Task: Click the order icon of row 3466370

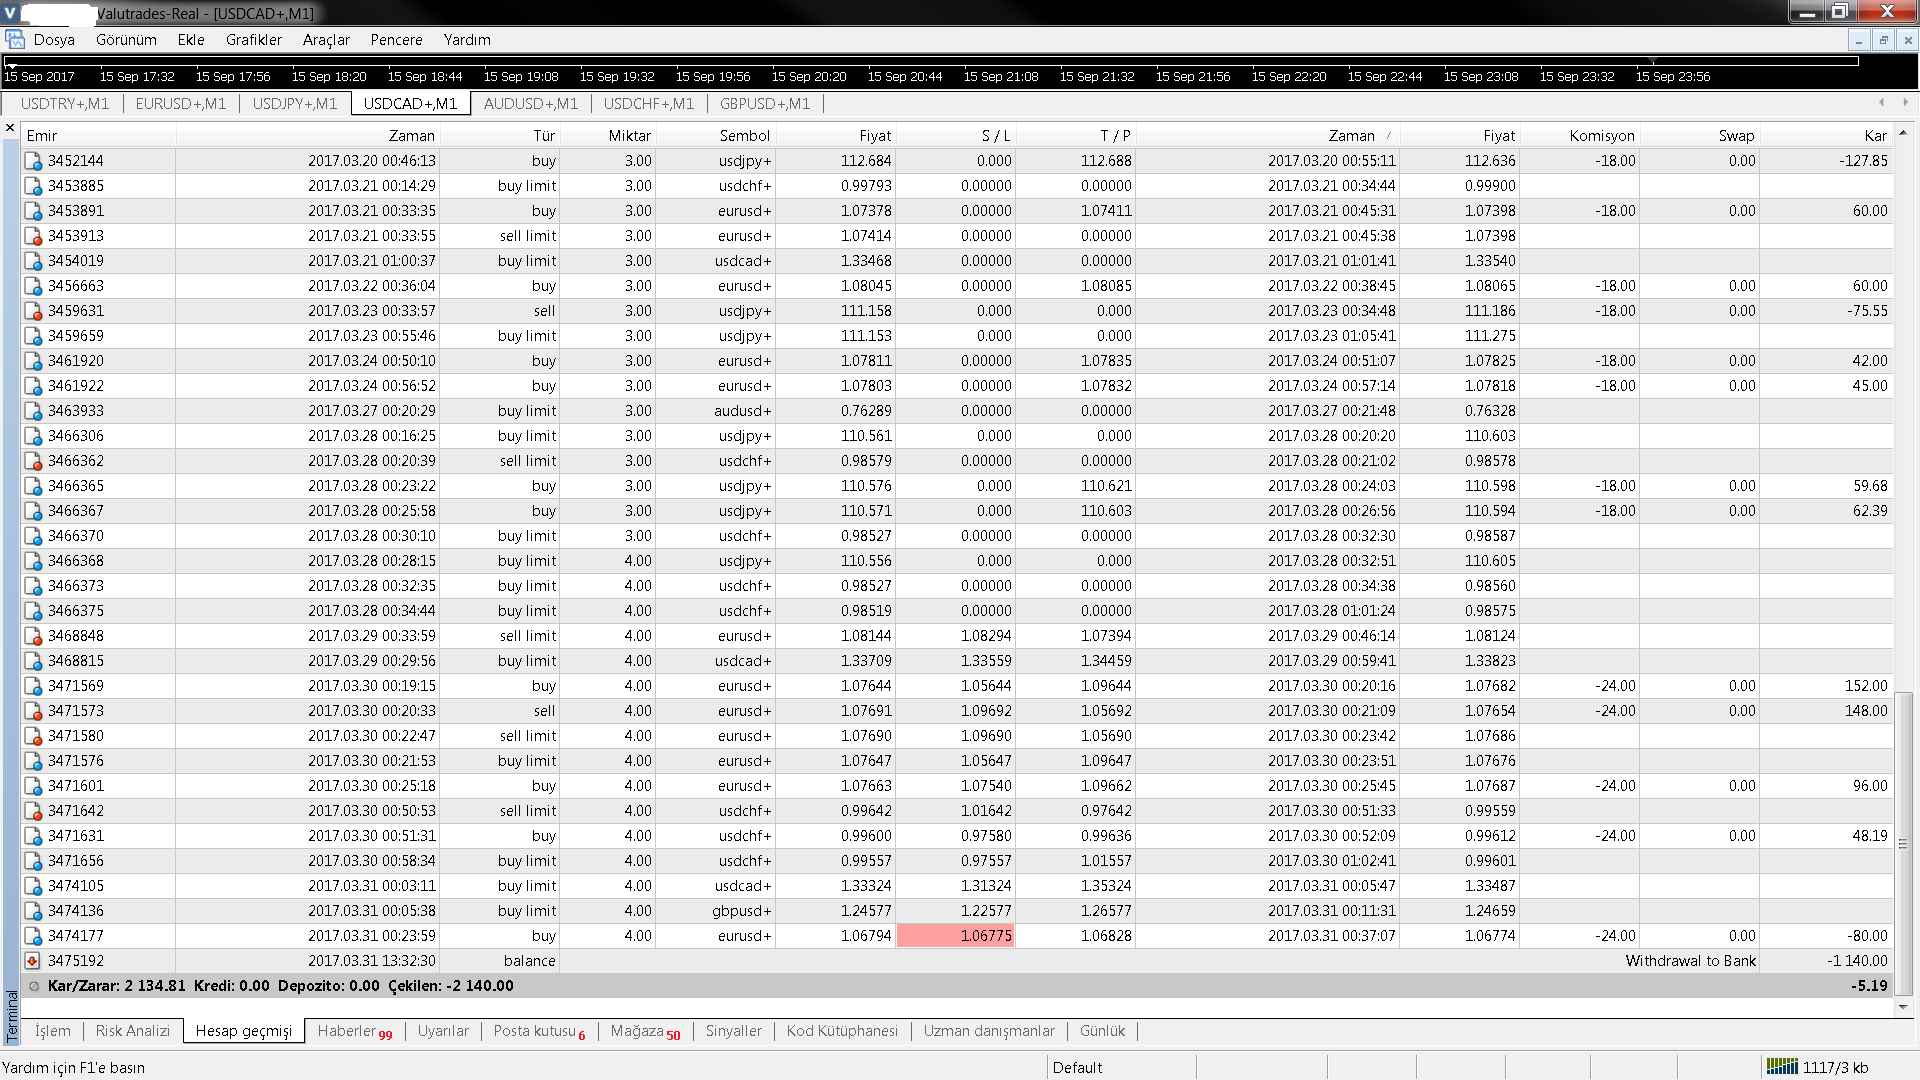Action: tap(33, 536)
